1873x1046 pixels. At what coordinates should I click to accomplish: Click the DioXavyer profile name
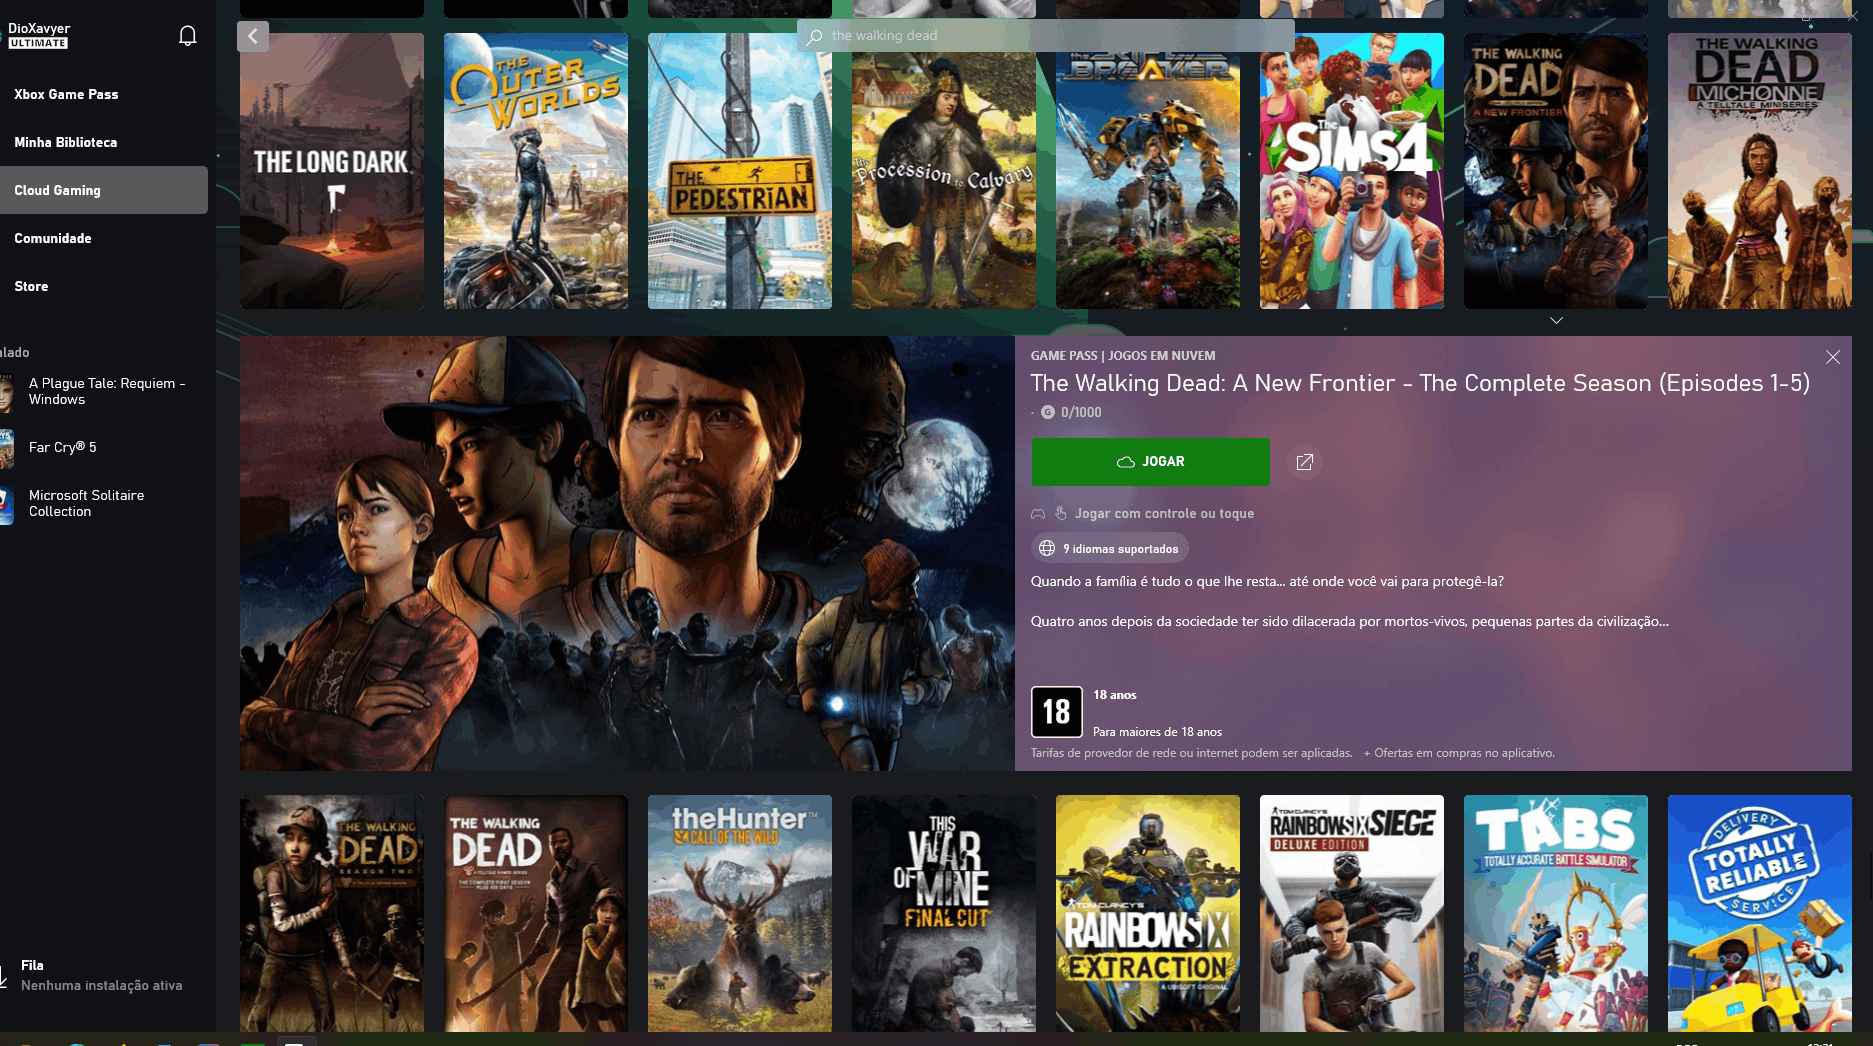39,28
